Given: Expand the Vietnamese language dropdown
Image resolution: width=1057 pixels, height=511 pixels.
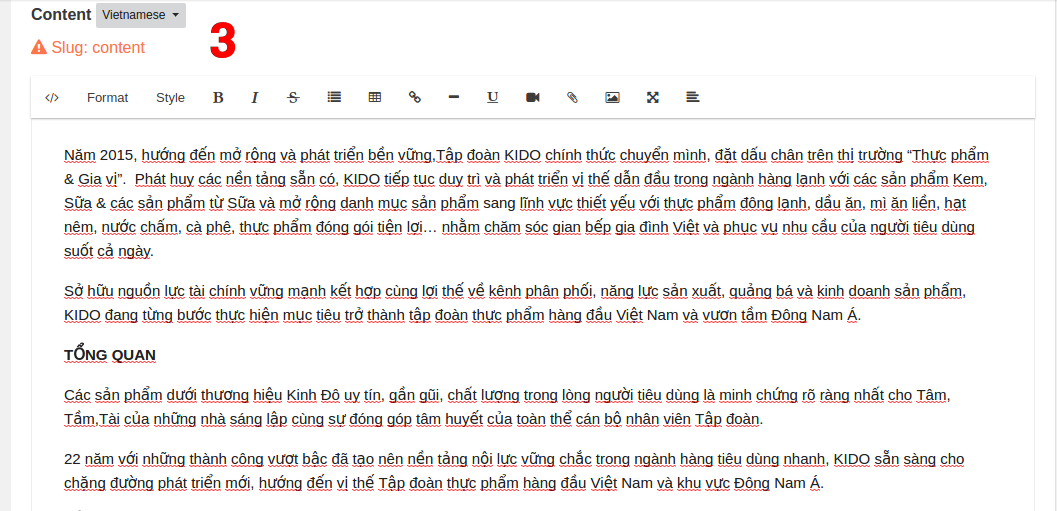Looking at the screenshot, I should click(141, 15).
